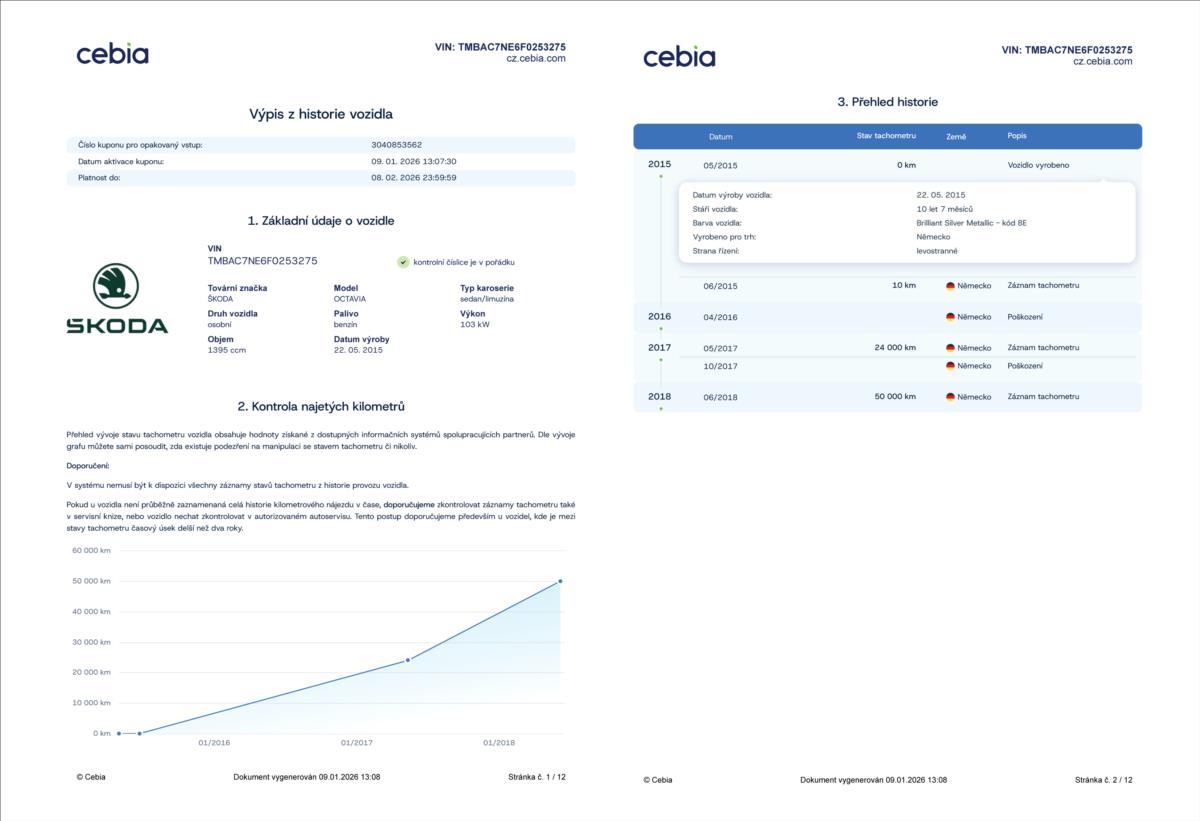This screenshot has width=1200, height=821.
Task: Click the Cebia logo on page 2
Action: pyautogui.click(x=679, y=56)
